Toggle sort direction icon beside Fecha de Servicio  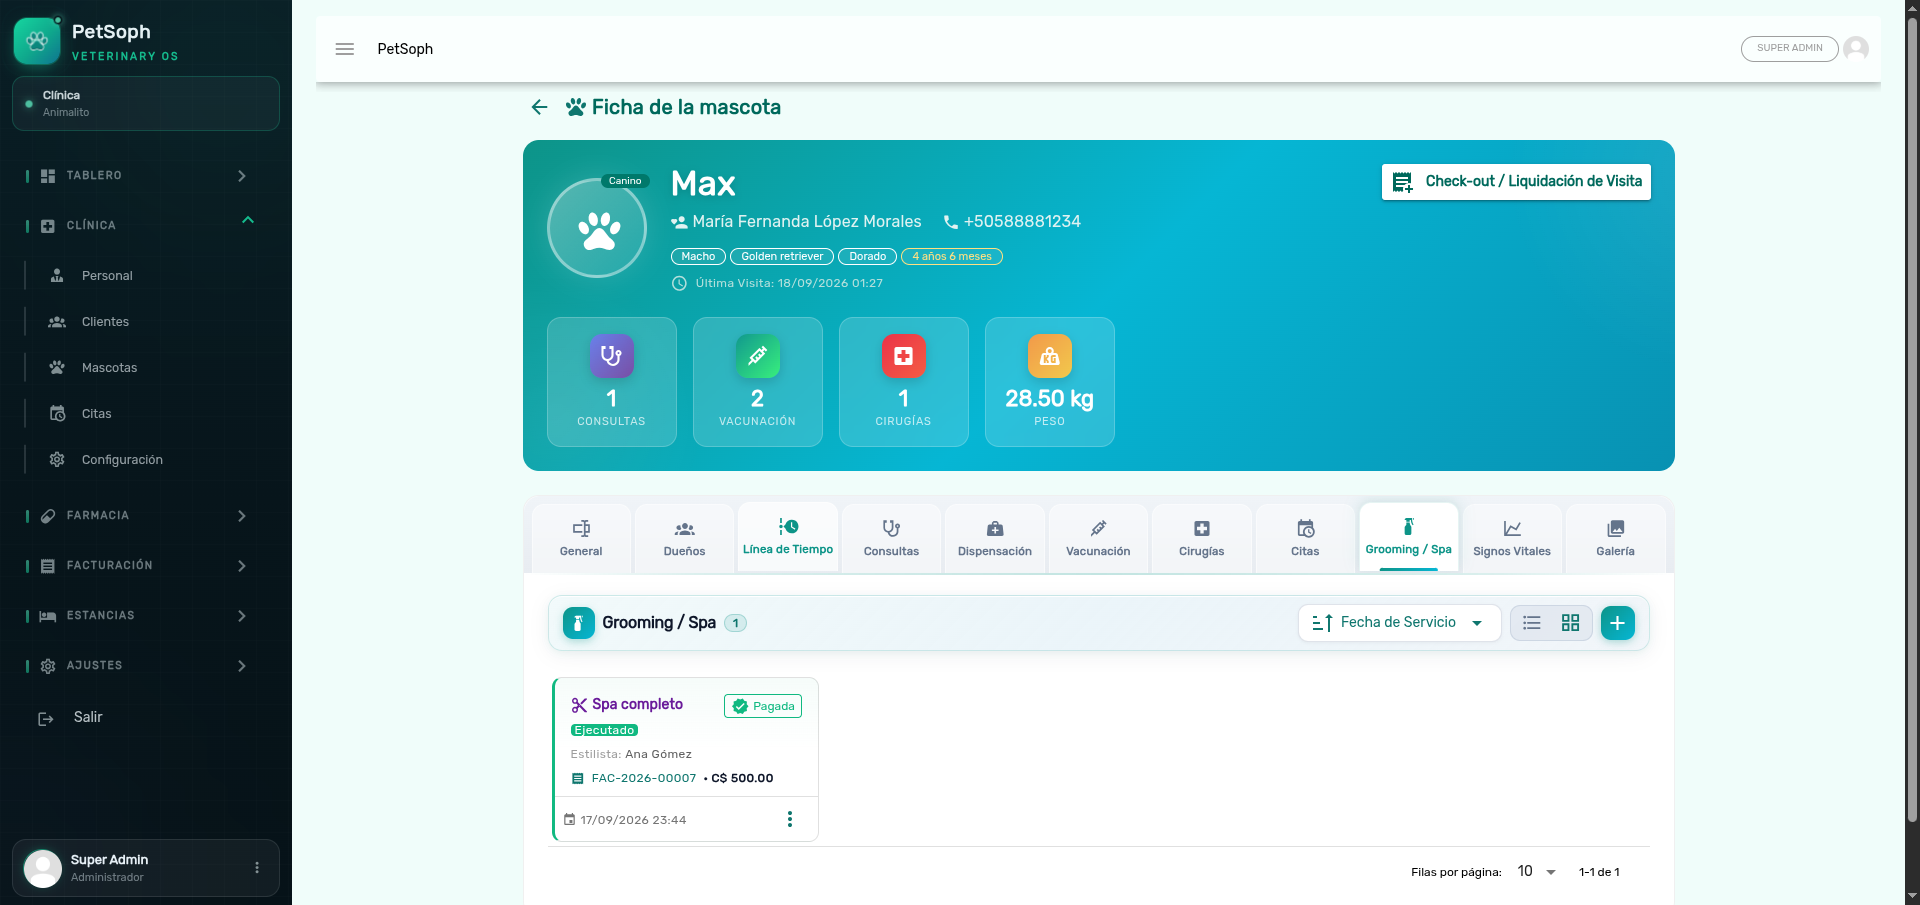pos(1322,623)
